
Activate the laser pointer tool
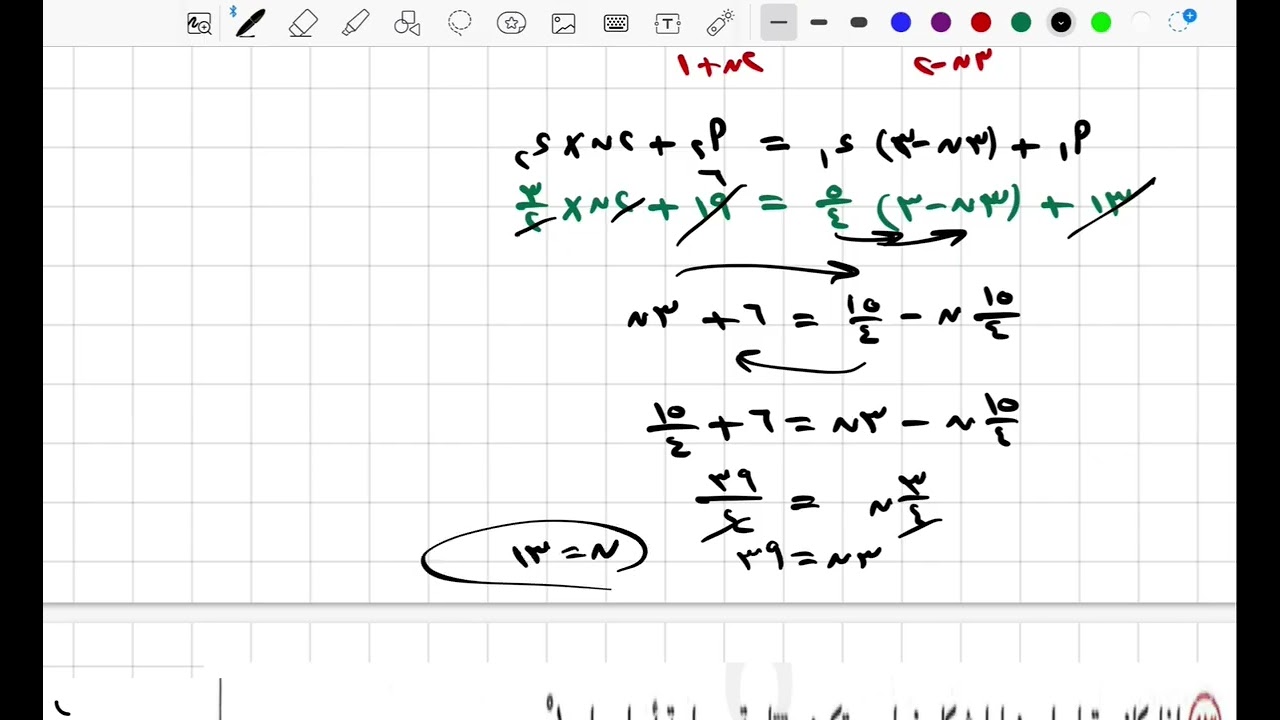click(721, 22)
